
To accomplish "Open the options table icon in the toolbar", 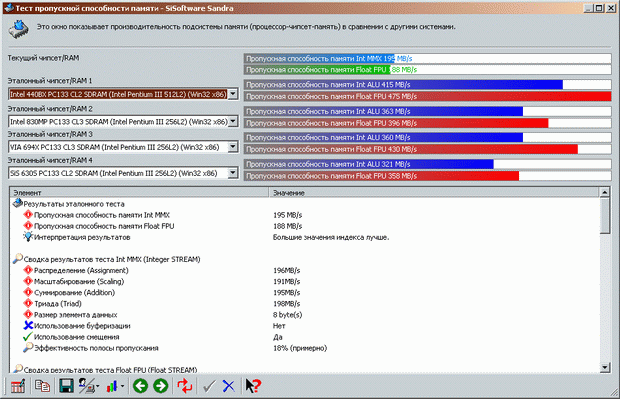I will tap(17, 386).
